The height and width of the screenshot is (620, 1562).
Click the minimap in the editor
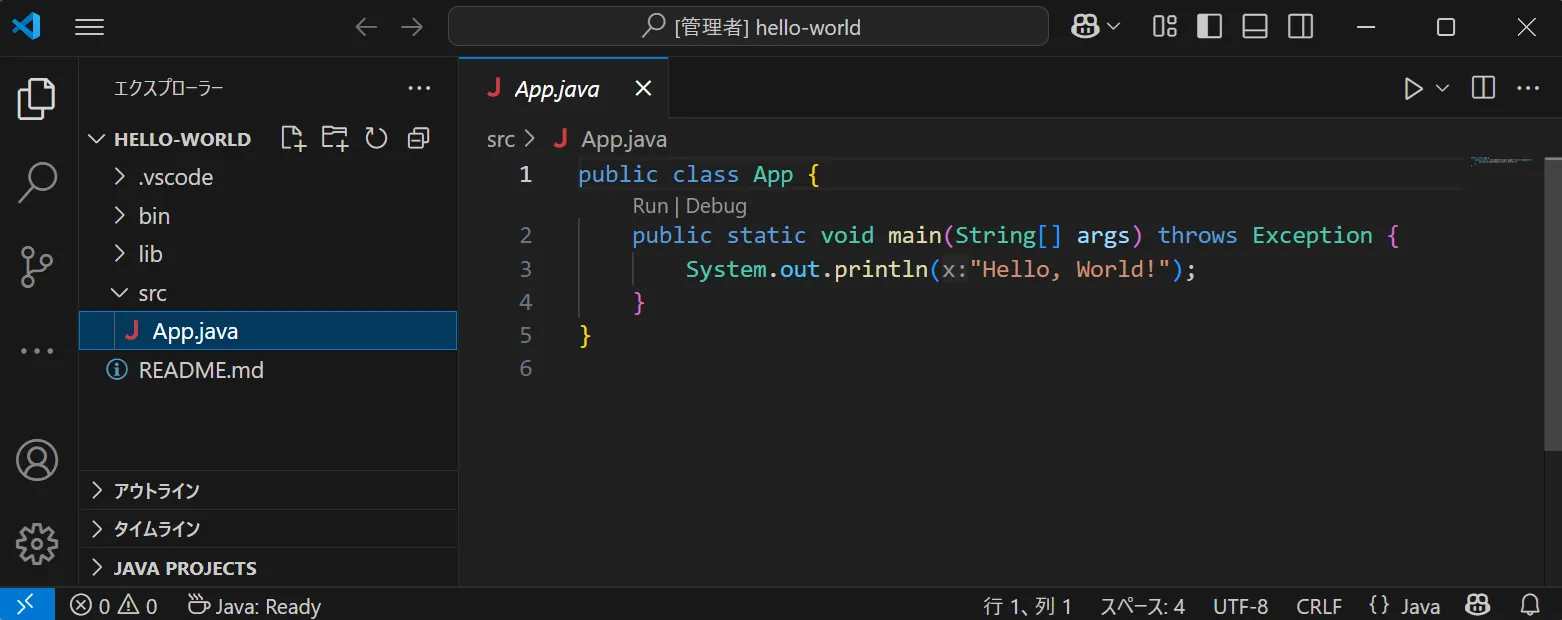[x=1502, y=161]
